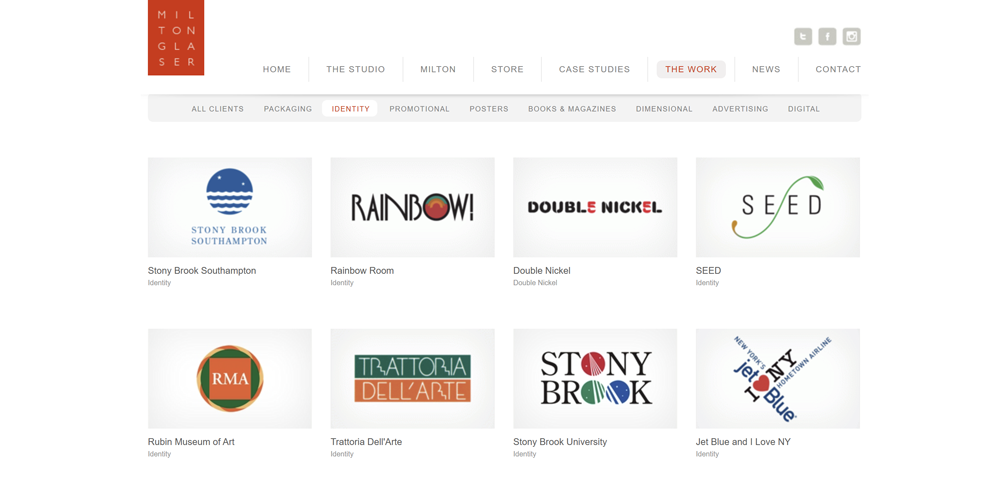Image resolution: width=999 pixels, height=483 pixels.
Task: Click the Trattoria Dell'Arte title link
Action: (x=366, y=442)
